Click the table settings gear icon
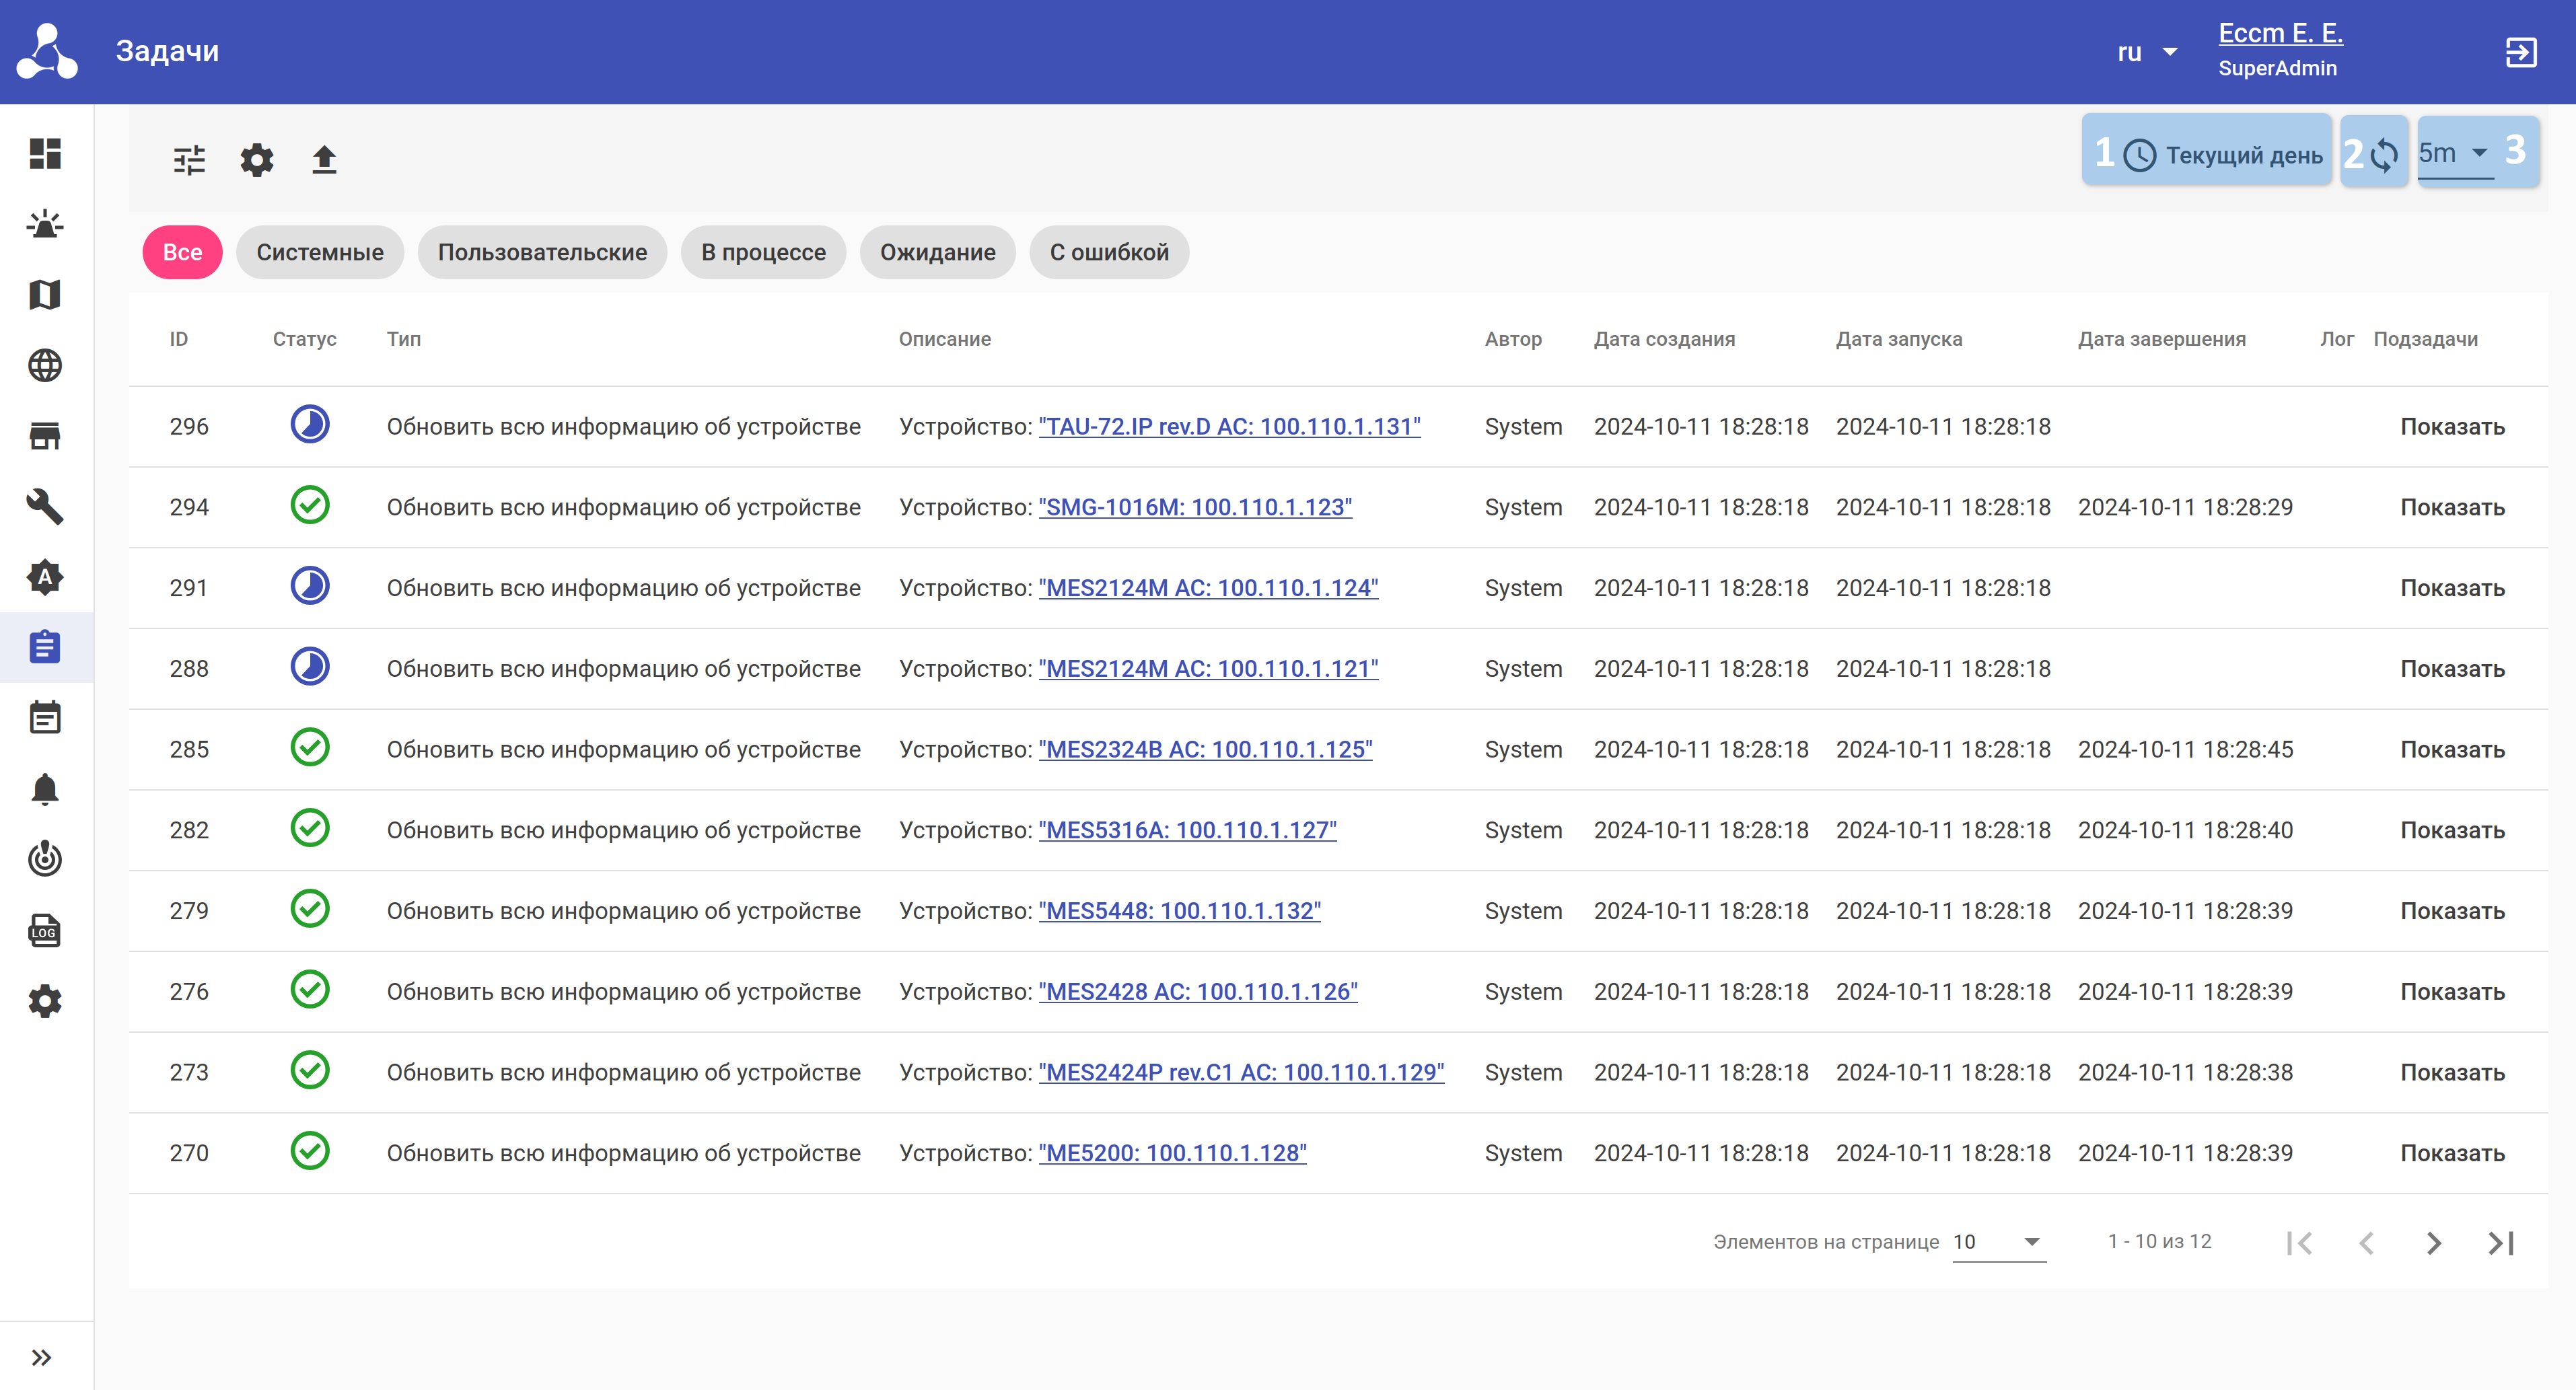This screenshot has height=1390, width=2576. tap(257, 160)
